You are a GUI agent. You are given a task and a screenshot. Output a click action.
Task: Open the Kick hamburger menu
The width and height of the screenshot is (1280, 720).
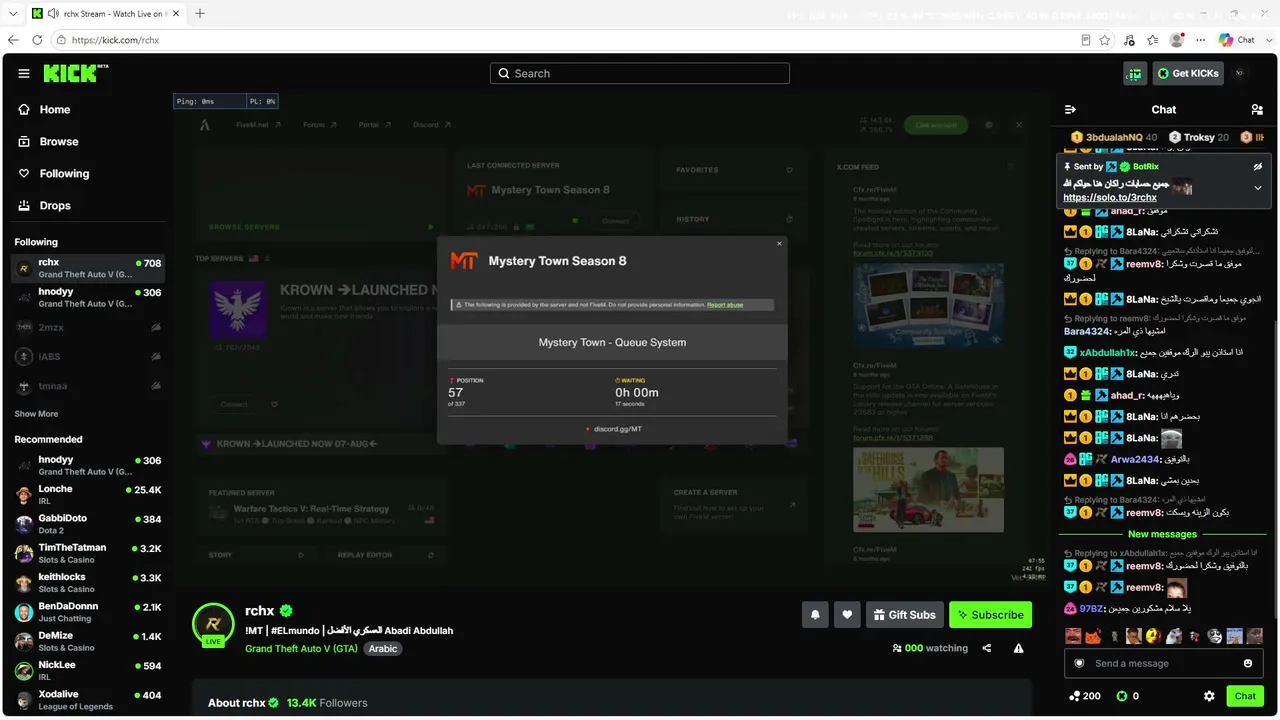click(x=24, y=73)
